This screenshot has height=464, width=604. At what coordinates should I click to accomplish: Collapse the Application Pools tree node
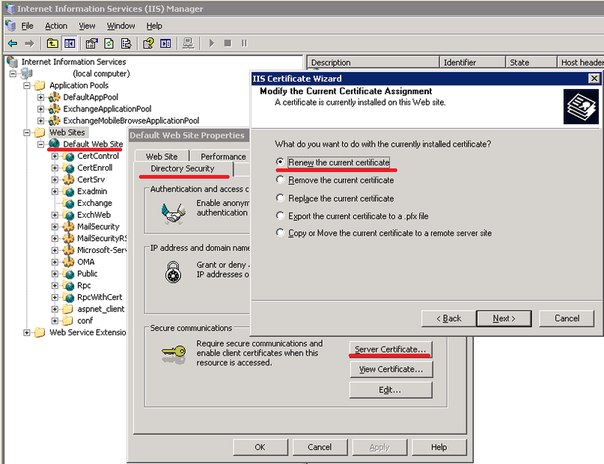pyautogui.click(x=27, y=85)
